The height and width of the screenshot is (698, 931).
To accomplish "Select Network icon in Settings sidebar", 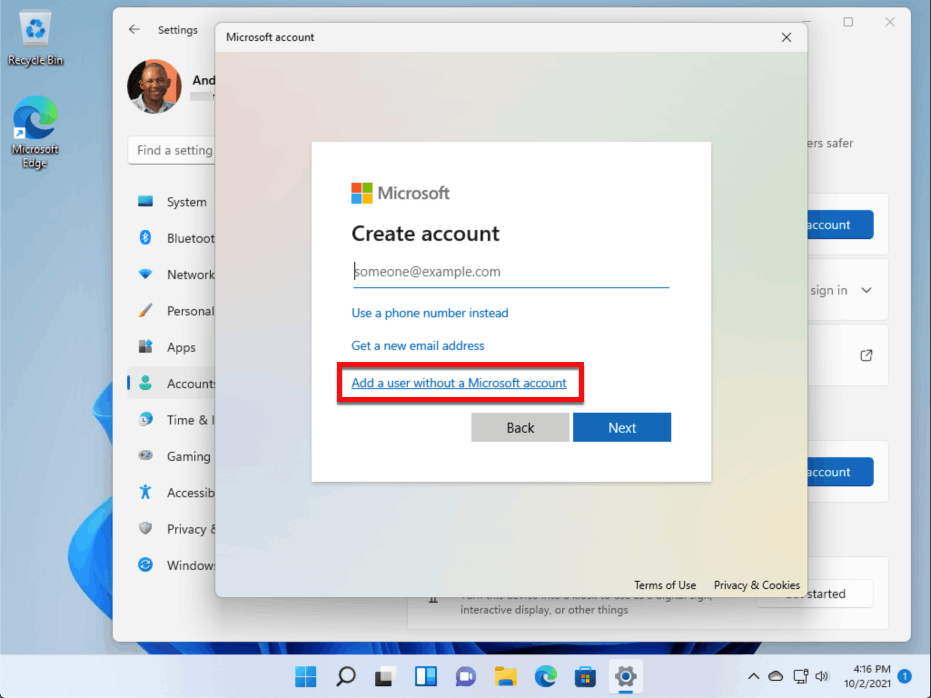I will (x=145, y=274).
